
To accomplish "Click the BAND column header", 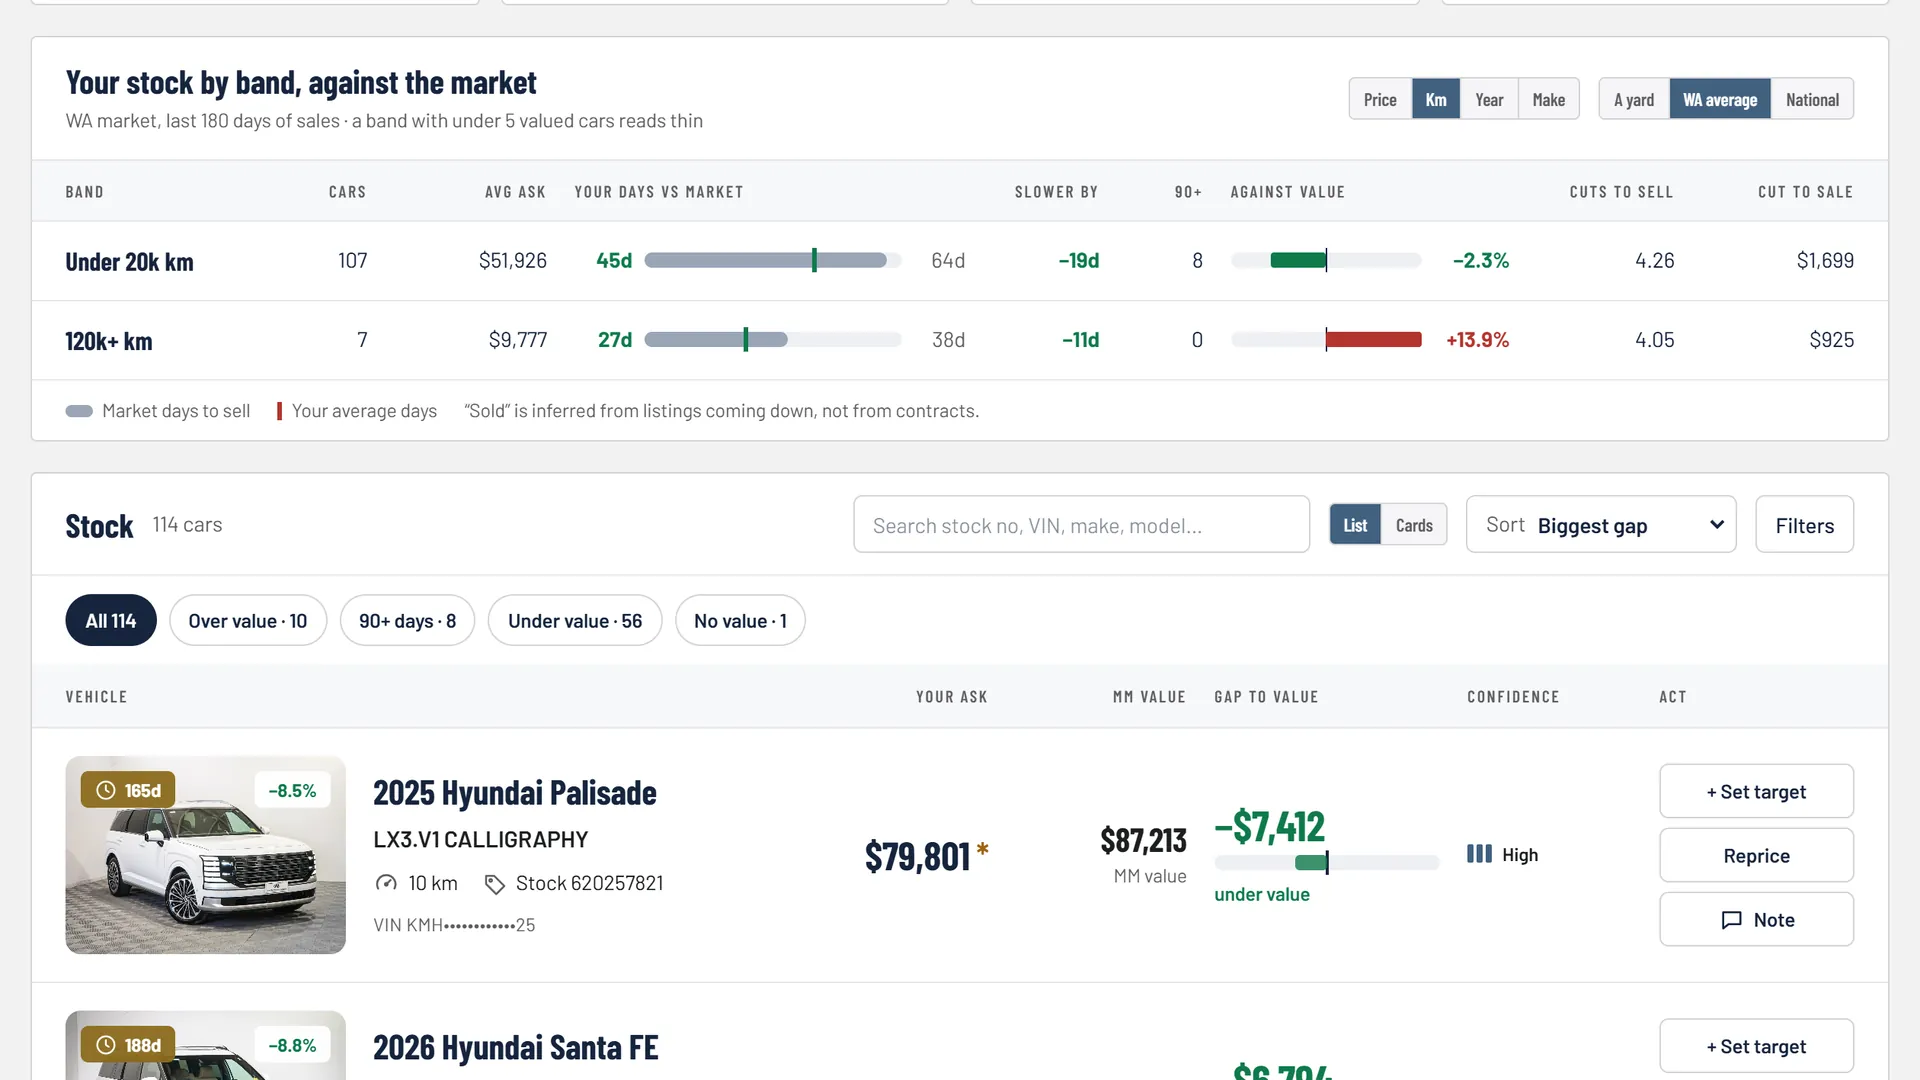I will [x=85, y=192].
